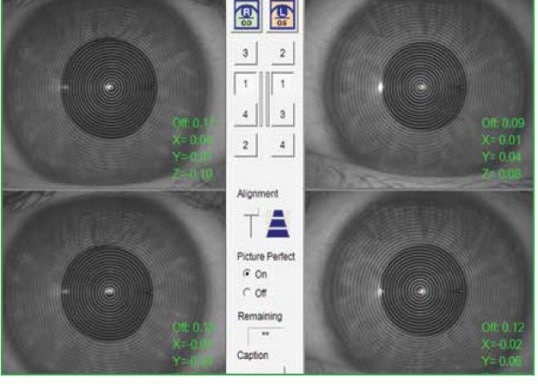Click button 4 at bottom of OS column
The height and width of the screenshot is (384, 538).
pyautogui.click(x=283, y=145)
